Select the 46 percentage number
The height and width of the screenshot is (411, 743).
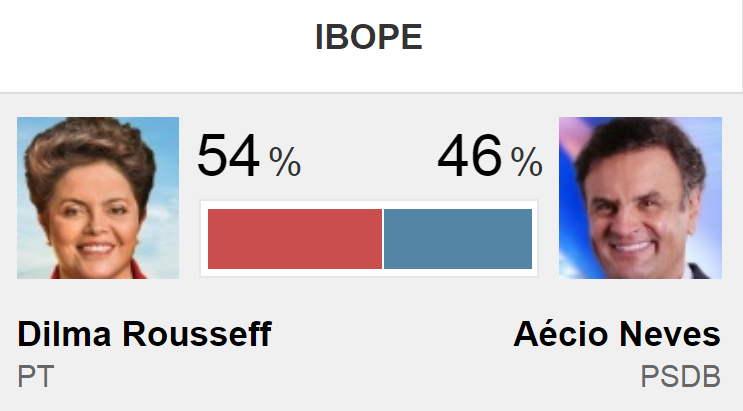[x=469, y=157]
